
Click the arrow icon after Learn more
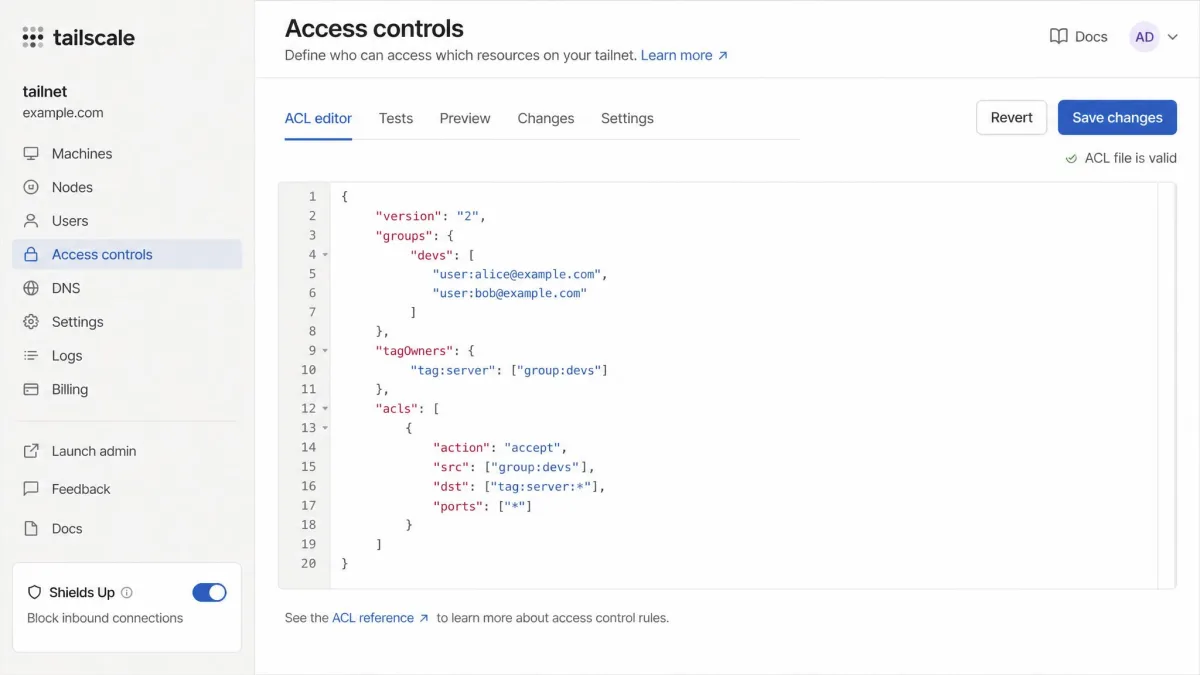click(723, 56)
